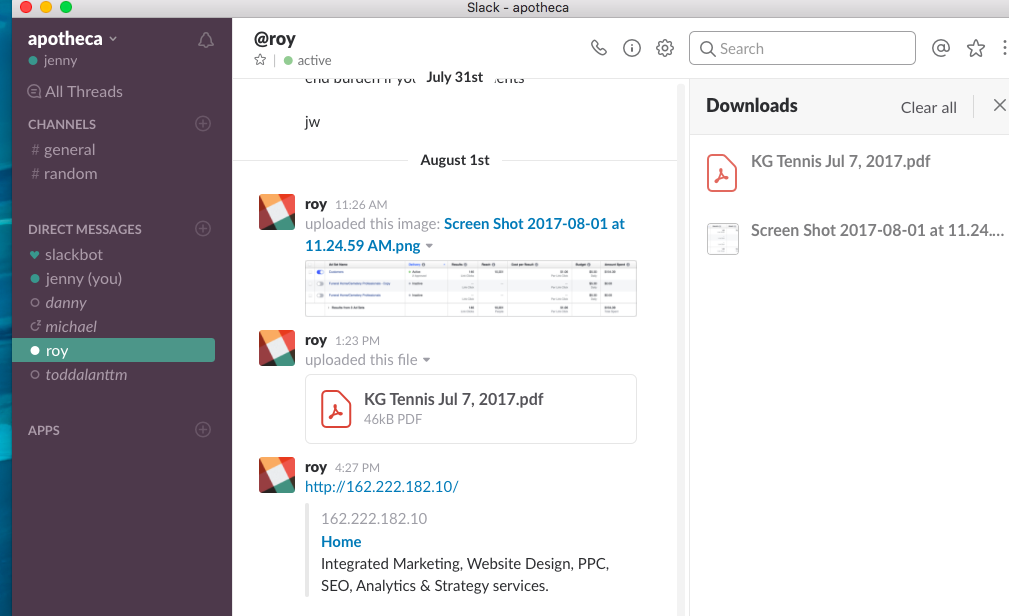
Task: Click the 4:27 PM message timestamp
Action: [x=357, y=468]
